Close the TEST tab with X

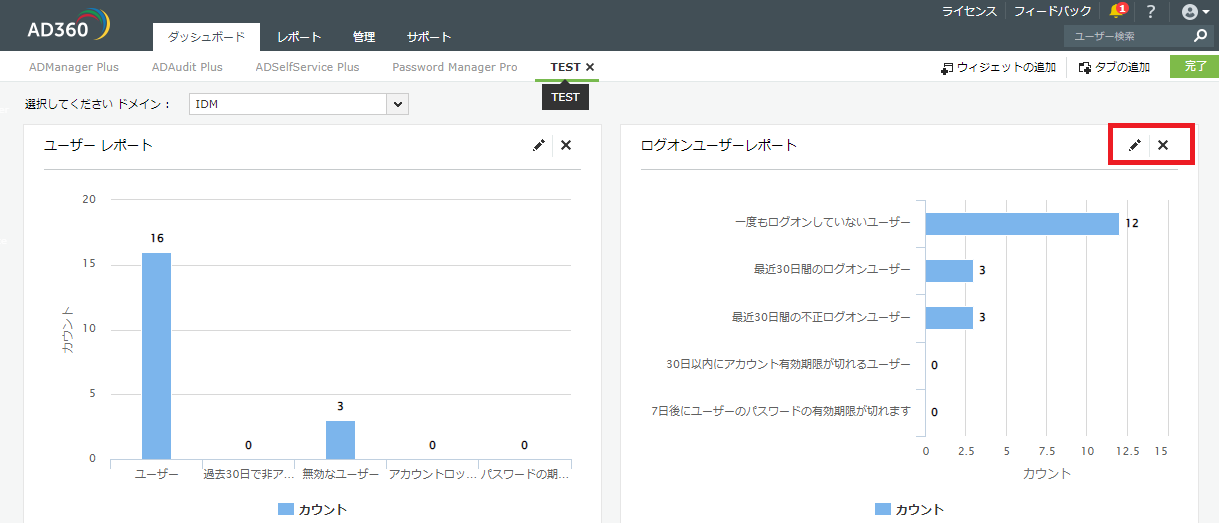(x=590, y=67)
